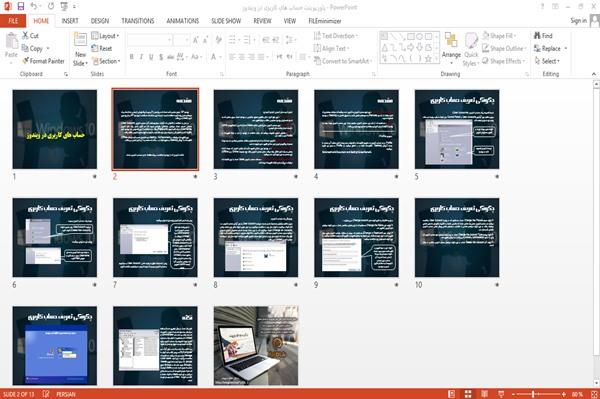Toggle Italic formatting

(x=141, y=57)
